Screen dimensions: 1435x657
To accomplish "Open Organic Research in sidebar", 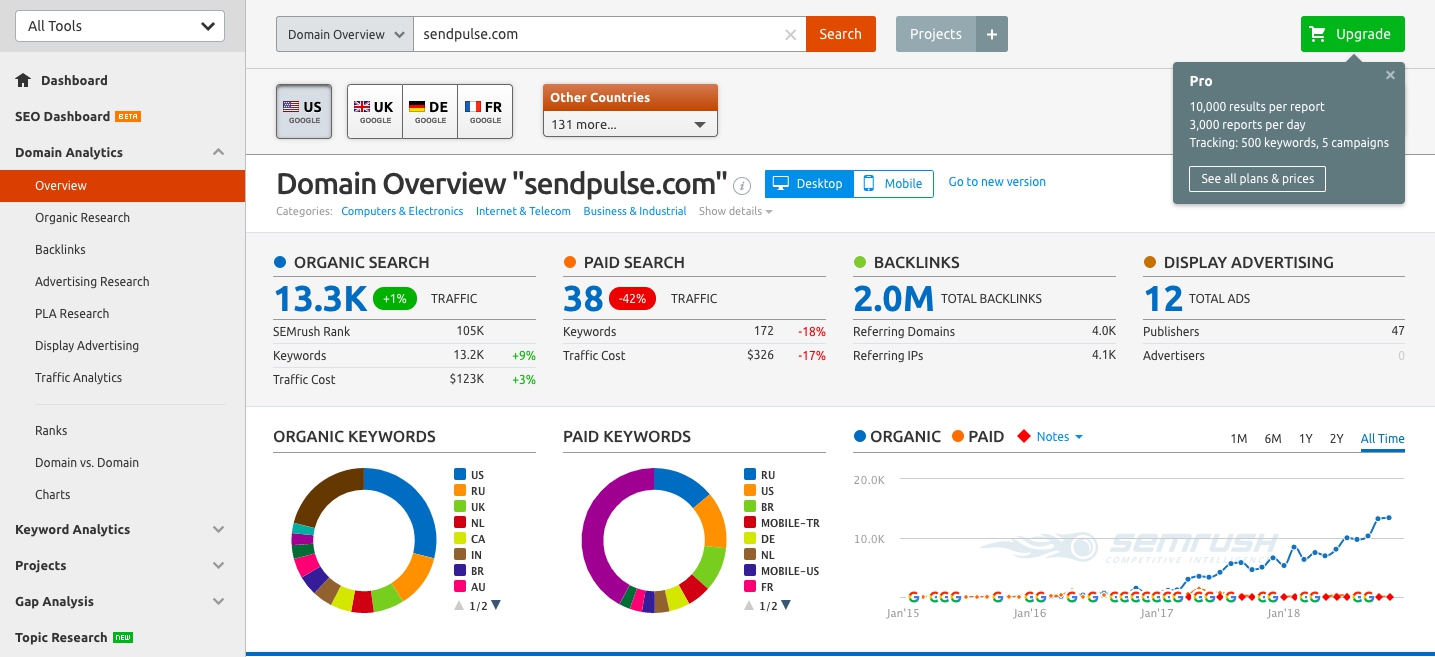I will 82,218.
